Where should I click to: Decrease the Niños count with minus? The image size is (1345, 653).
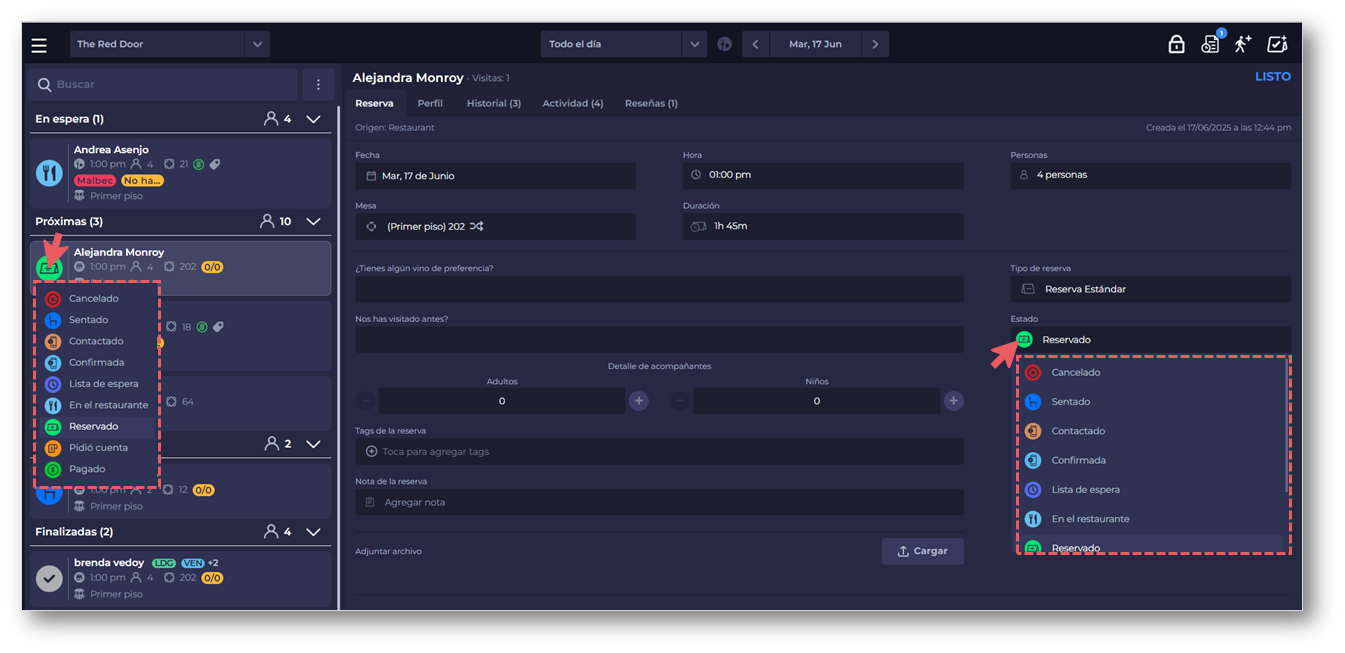coord(679,401)
